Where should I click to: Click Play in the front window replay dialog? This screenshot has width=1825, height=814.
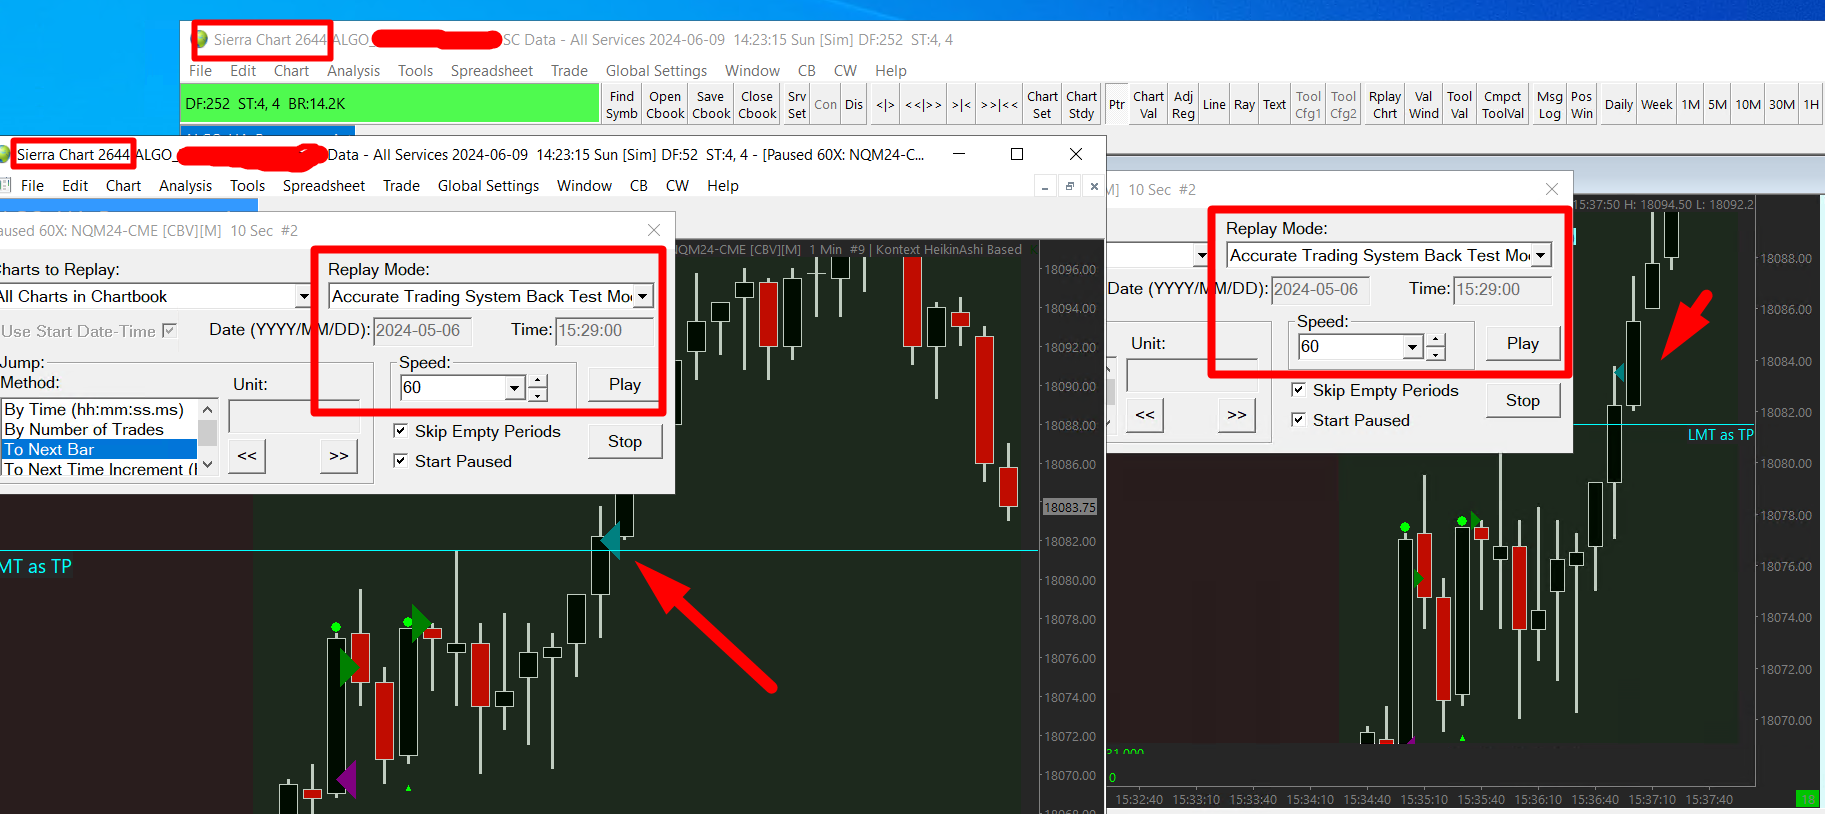[625, 384]
